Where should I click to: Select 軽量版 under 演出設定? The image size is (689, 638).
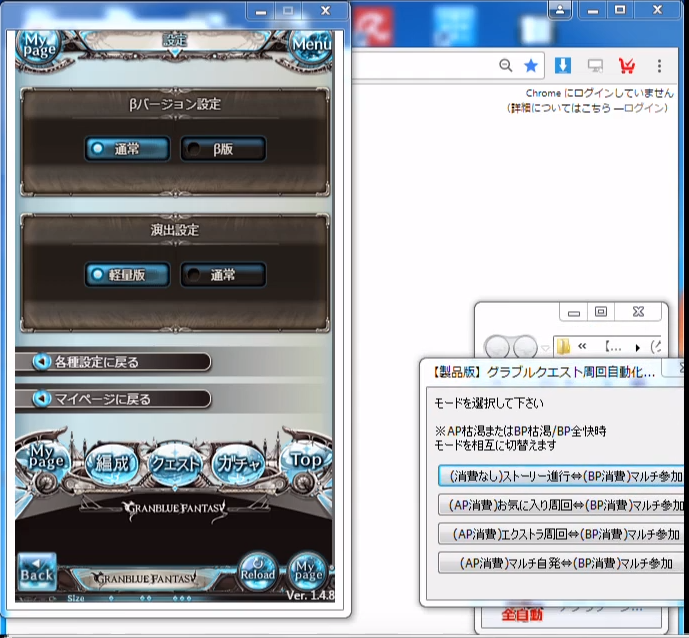(127, 275)
